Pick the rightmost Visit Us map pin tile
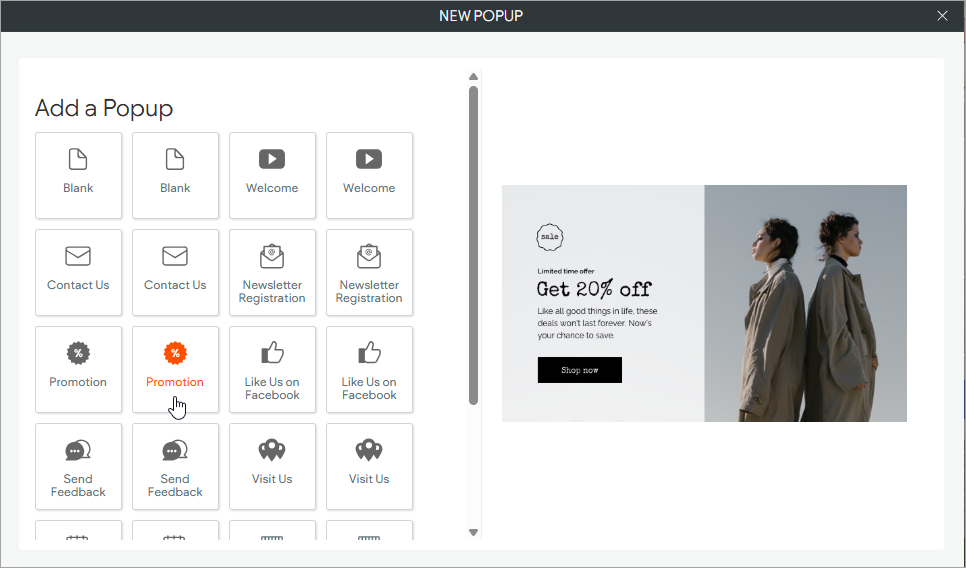The width and height of the screenshot is (966, 568). [369, 466]
